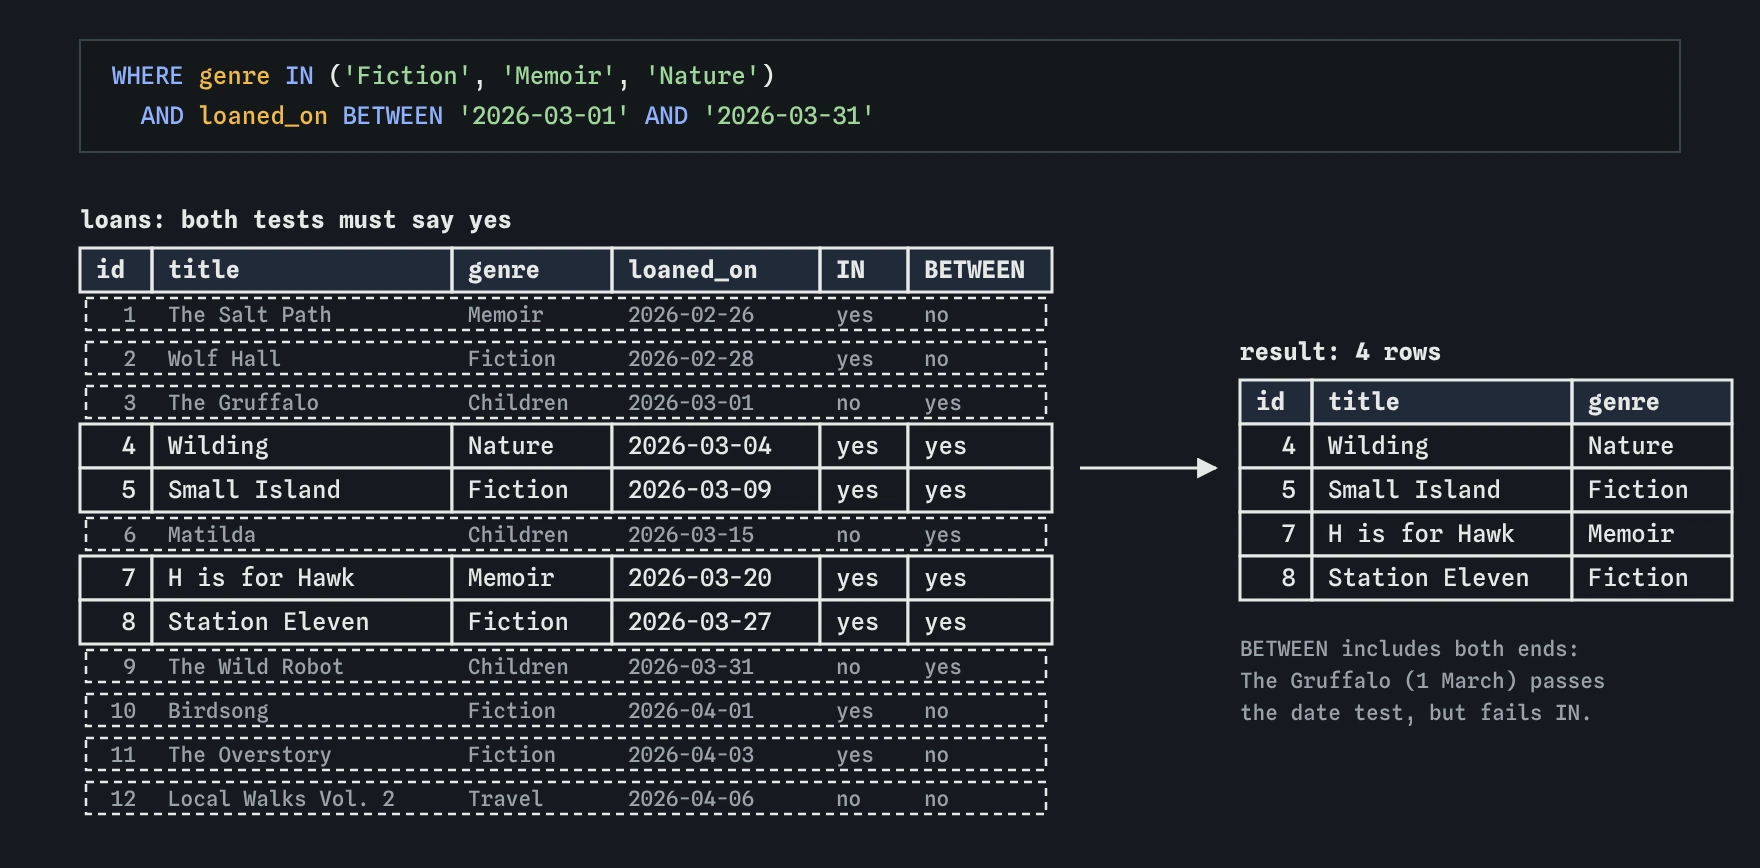Click the '2026-03-31' date in the SQL code
Viewport: 1760px width, 868px height.
(x=789, y=116)
